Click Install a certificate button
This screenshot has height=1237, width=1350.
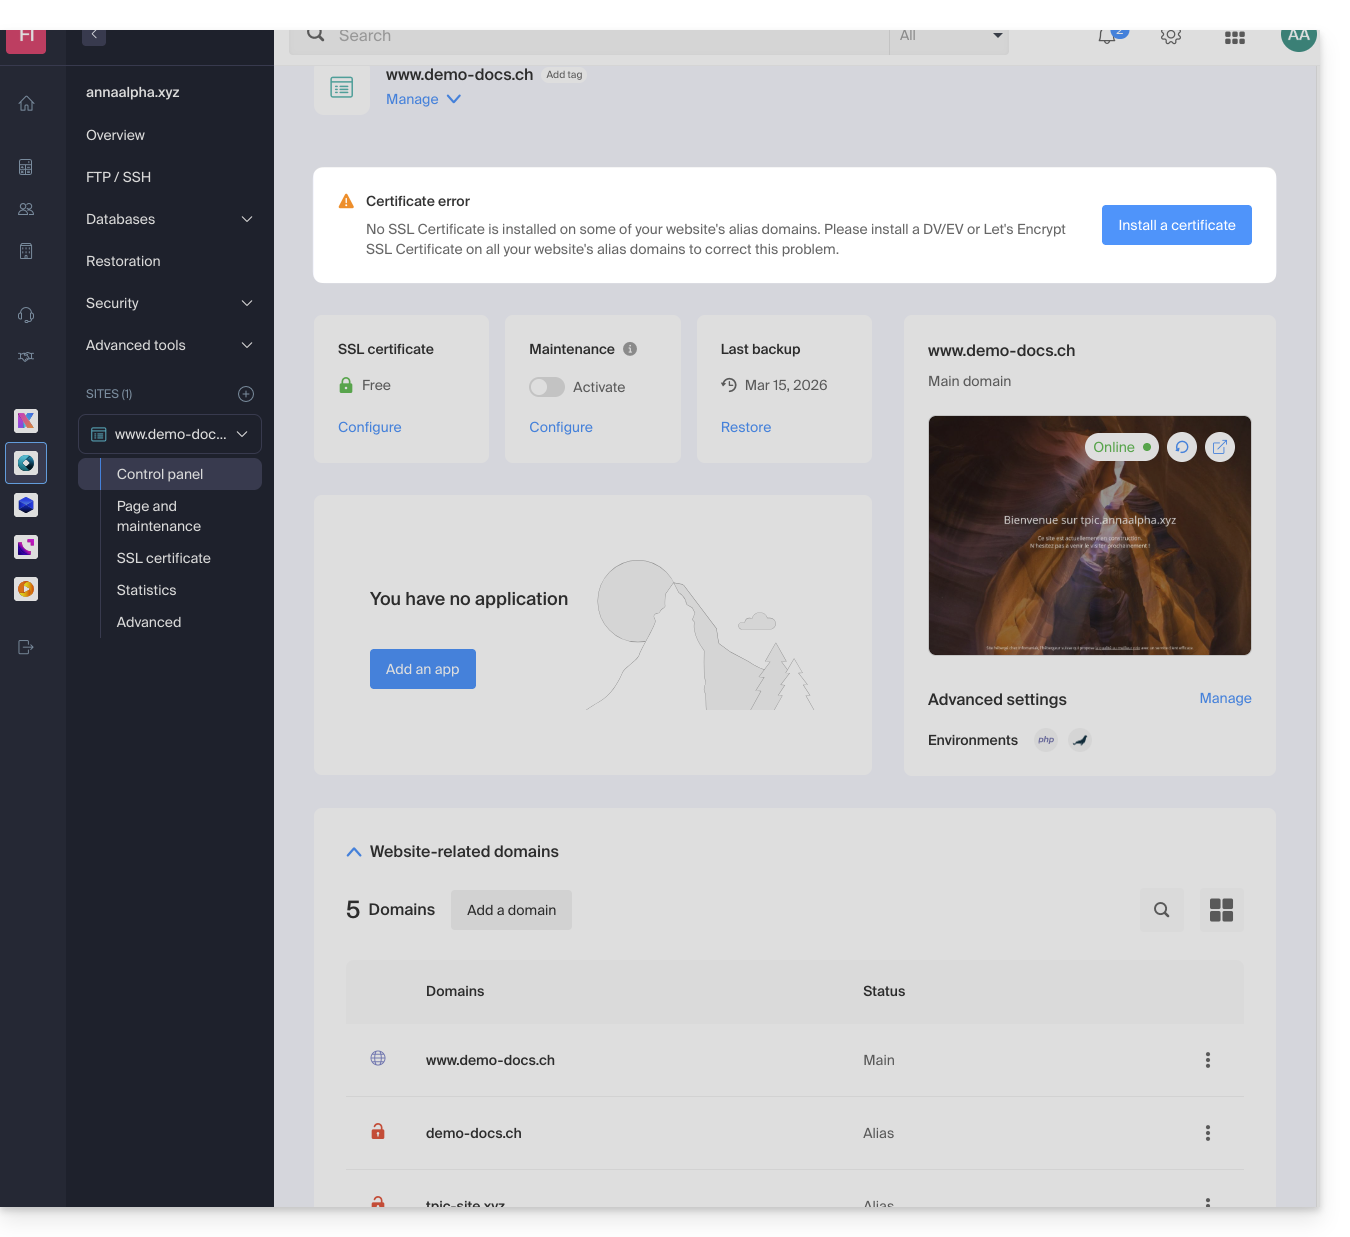click(1176, 225)
